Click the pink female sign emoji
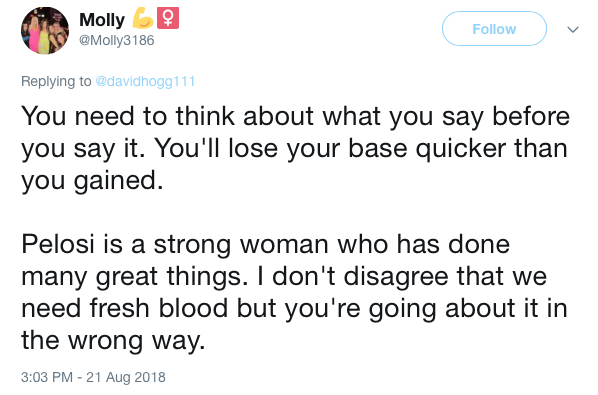 [x=168, y=18]
